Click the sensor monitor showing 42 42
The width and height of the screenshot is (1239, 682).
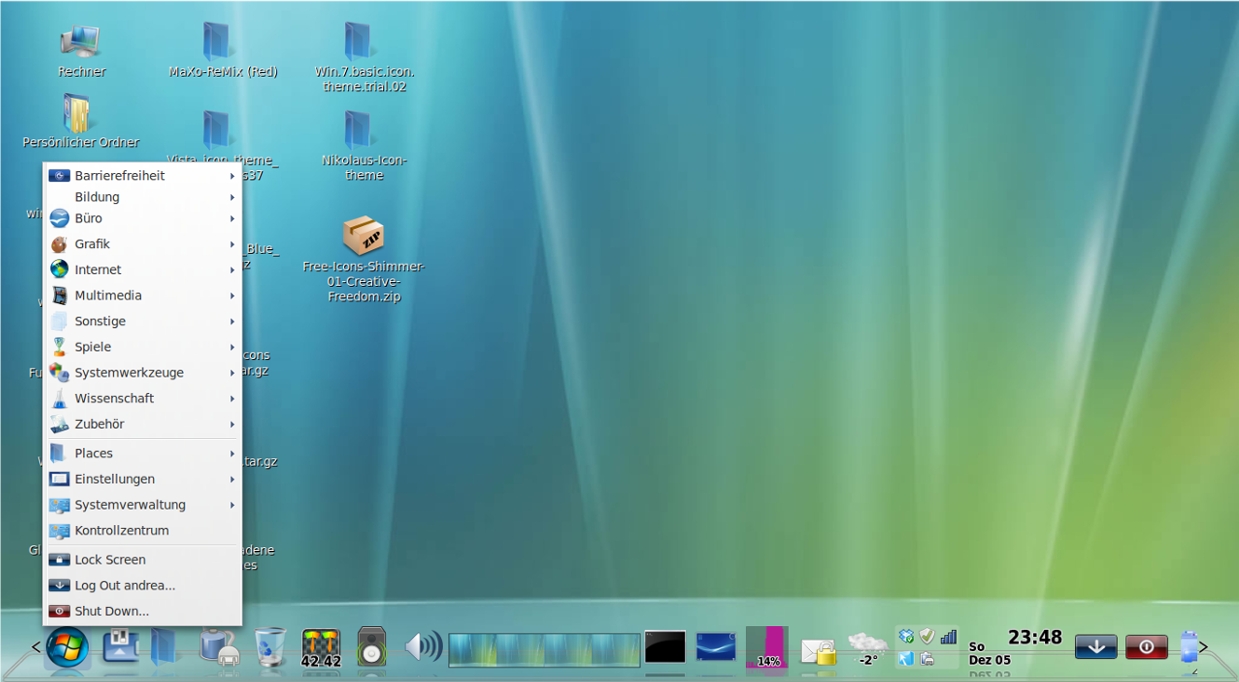(x=321, y=648)
